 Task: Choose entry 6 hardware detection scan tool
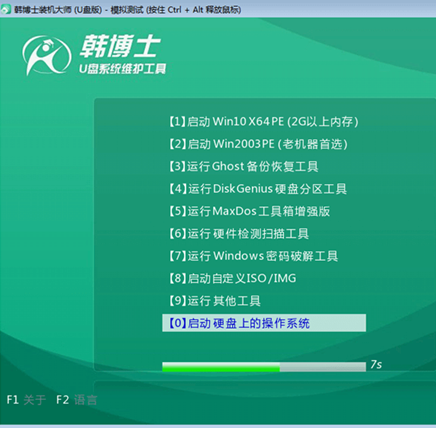point(238,233)
